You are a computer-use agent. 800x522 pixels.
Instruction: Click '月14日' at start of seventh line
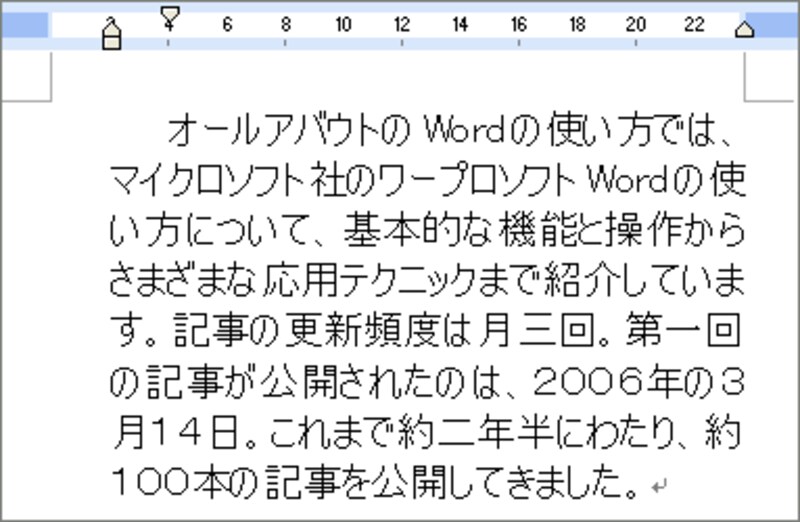coord(176,431)
